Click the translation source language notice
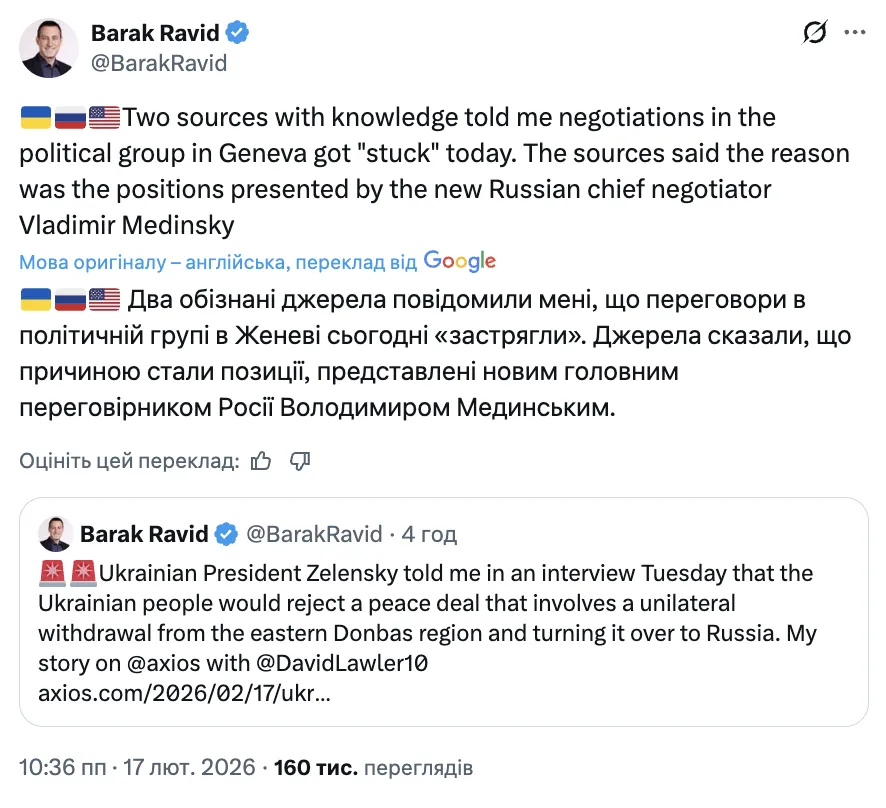The image size is (886, 808). (218, 262)
